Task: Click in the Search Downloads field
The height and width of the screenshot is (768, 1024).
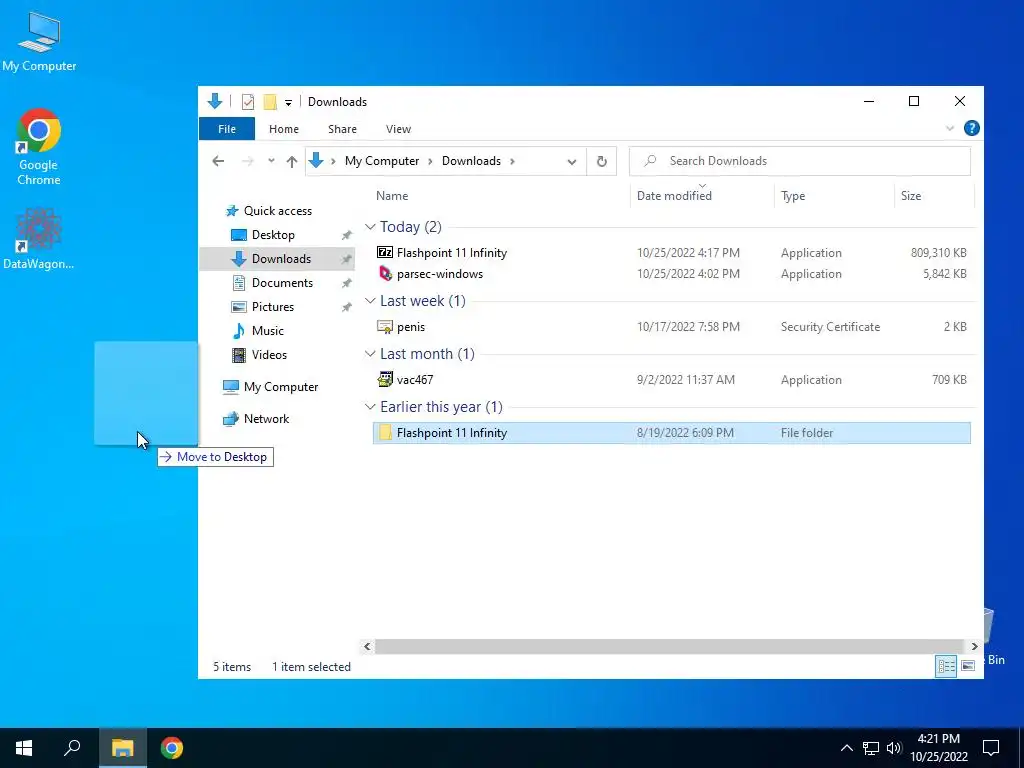Action: click(799, 161)
